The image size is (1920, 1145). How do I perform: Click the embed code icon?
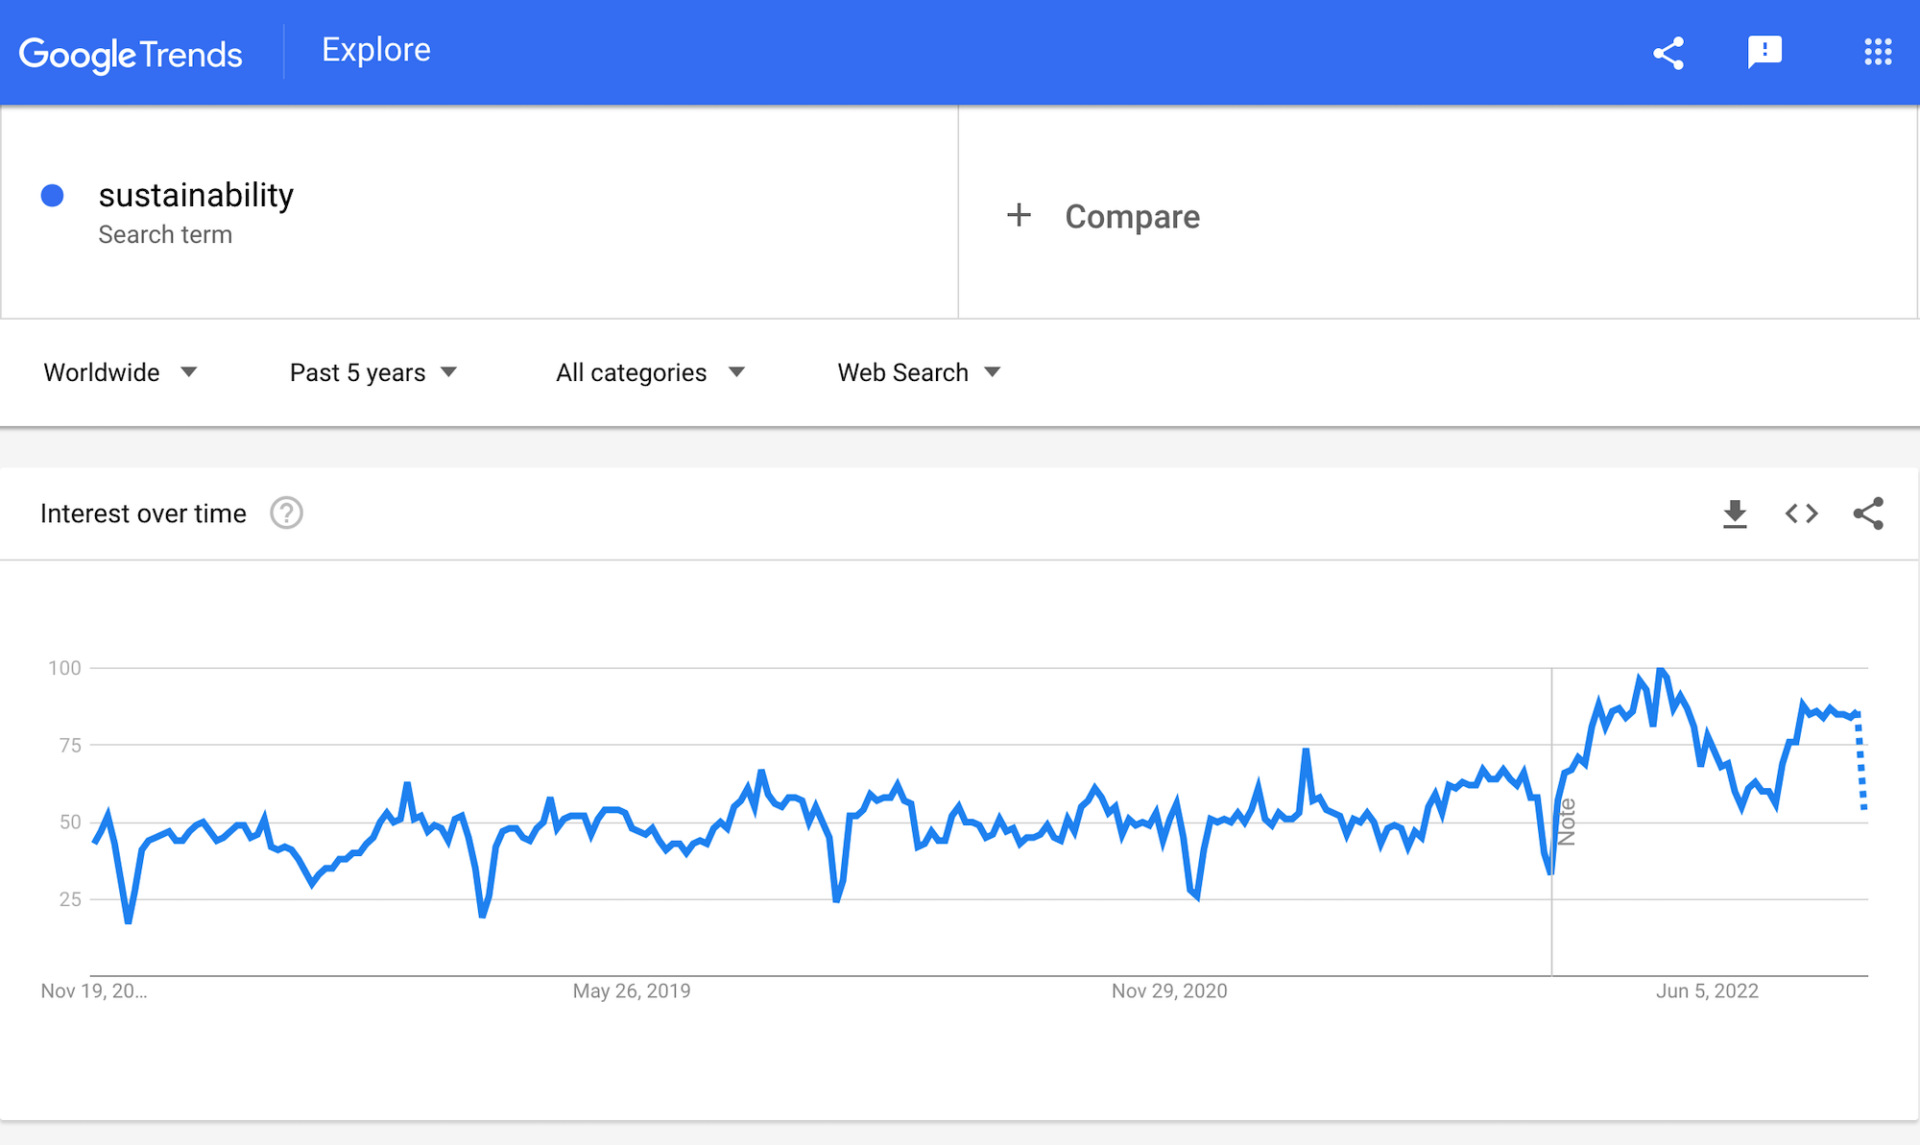pos(1801,514)
